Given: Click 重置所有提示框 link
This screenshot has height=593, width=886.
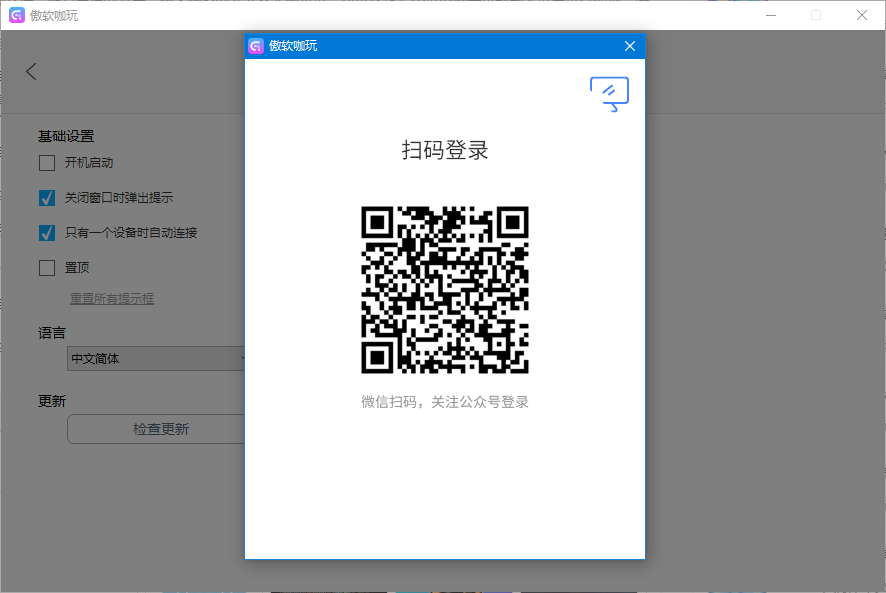Looking at the screenshot, I should pos(112,298).
